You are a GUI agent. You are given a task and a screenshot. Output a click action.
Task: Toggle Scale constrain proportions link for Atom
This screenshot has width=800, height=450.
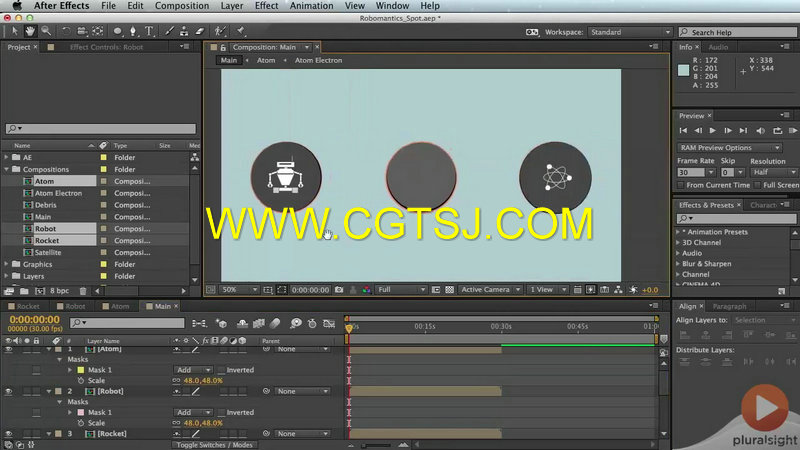pyautogui.click(x=177, y=381)
